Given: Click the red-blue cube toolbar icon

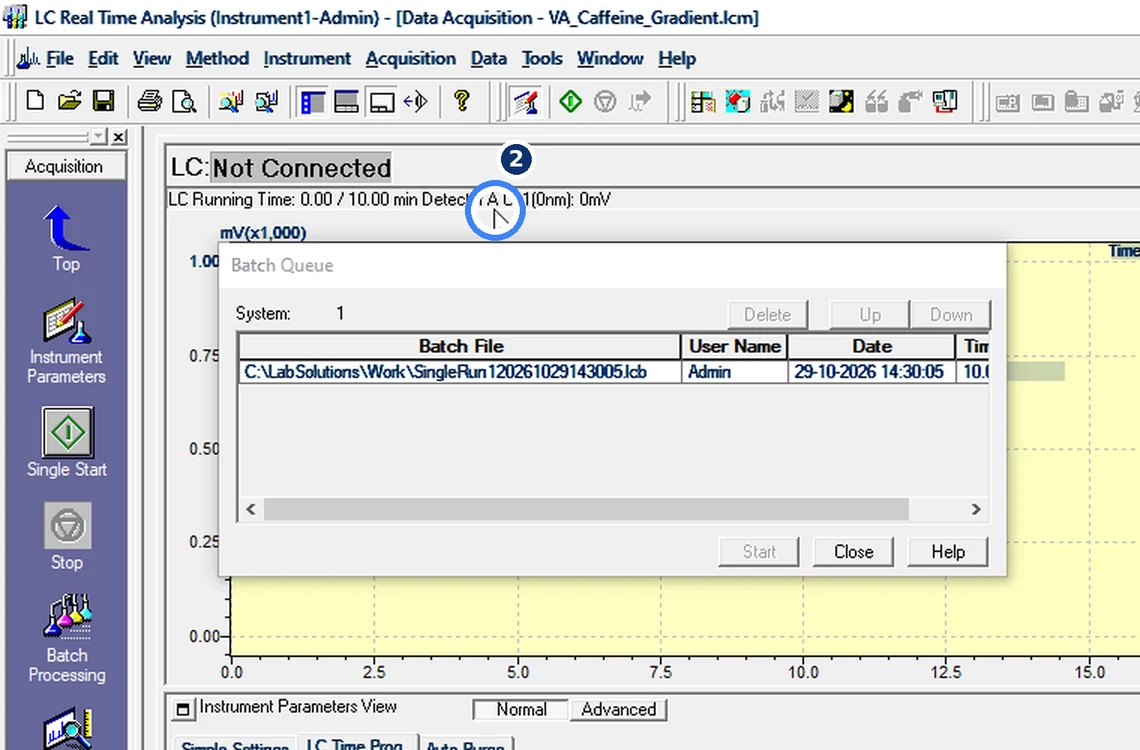Looking at the screenshot, I should point(737,102).
